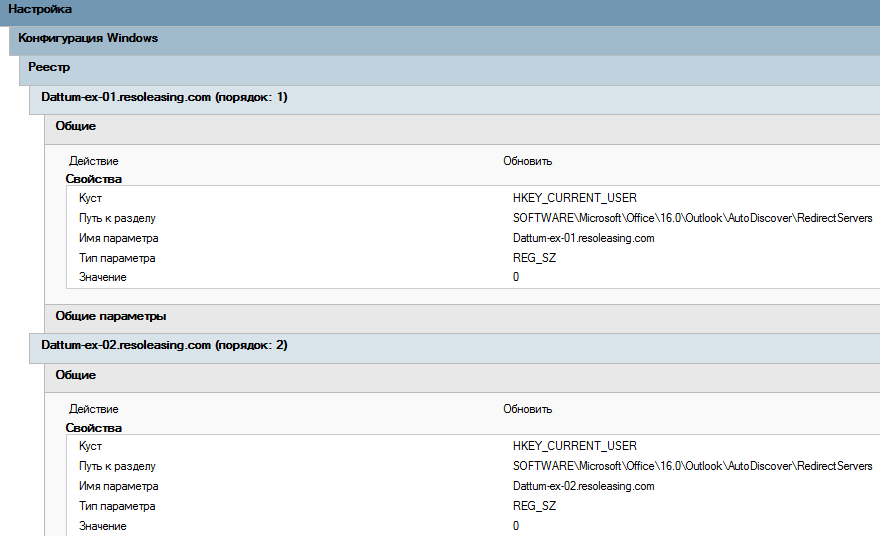
Task: Select Куст label in Dattum-ex-01 properties
Action: [90, 198]
